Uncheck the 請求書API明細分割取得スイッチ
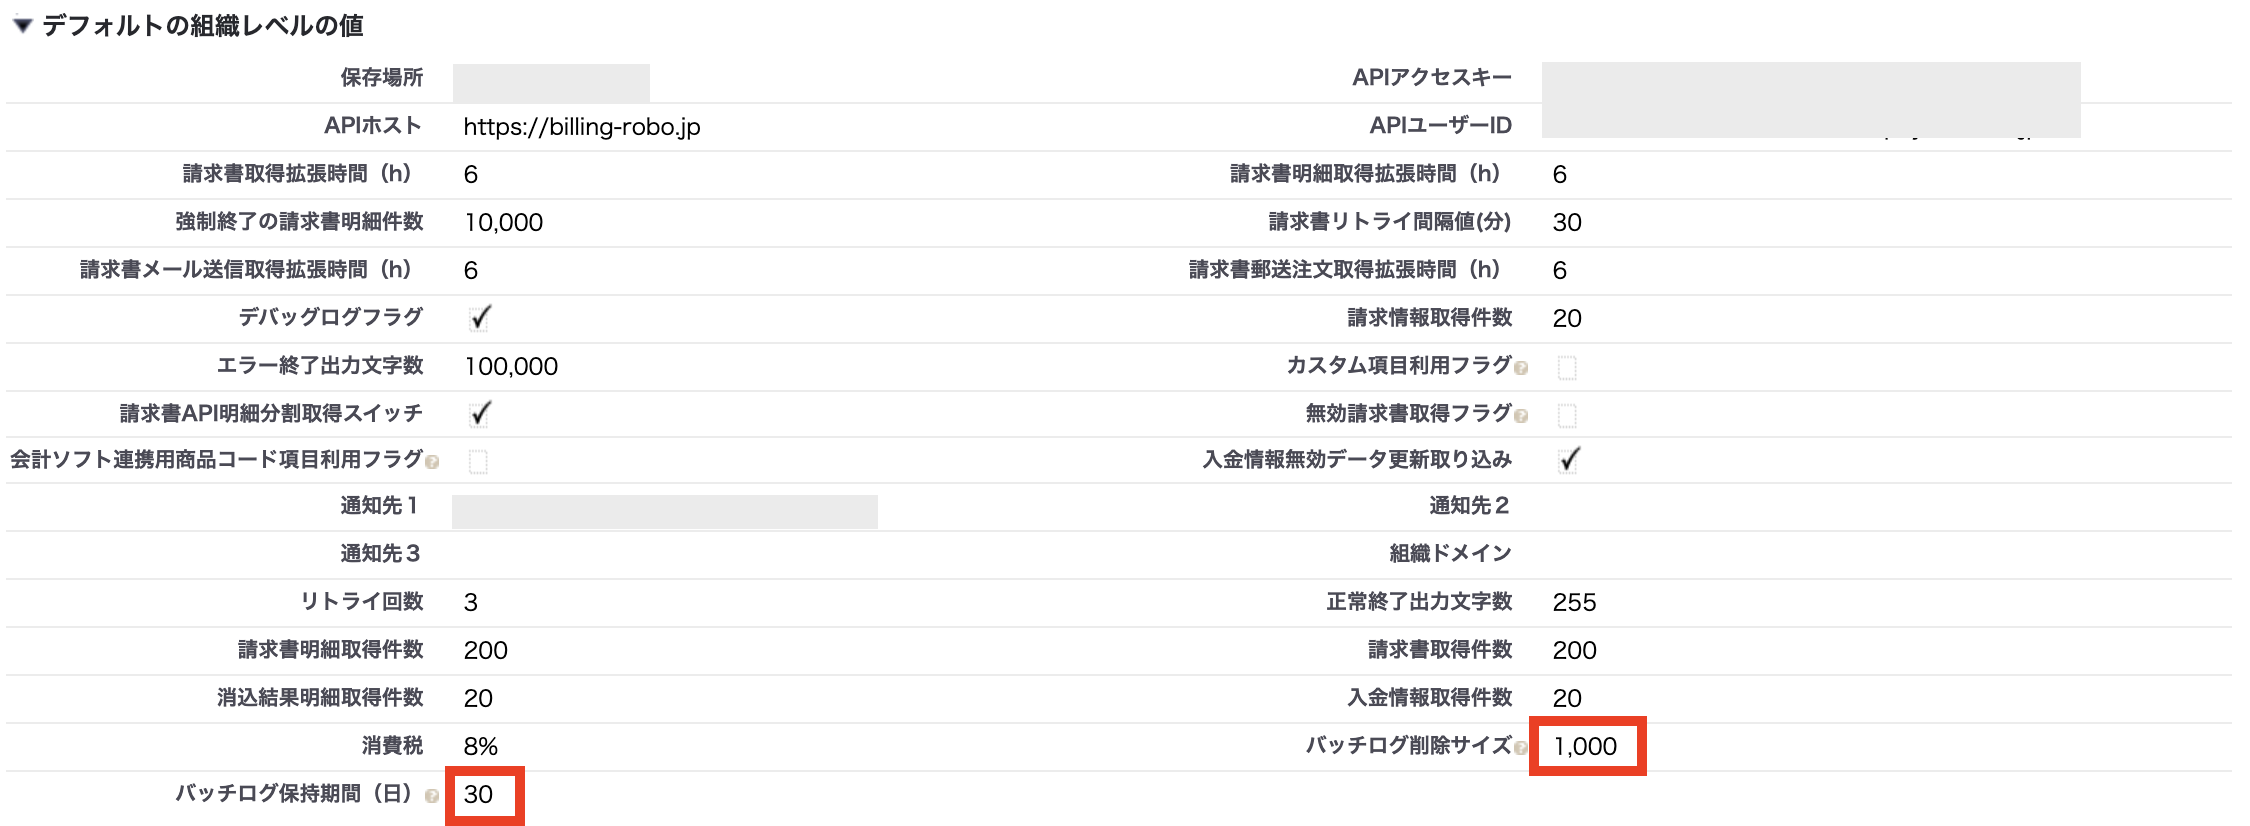 click(x=479, y=412)
